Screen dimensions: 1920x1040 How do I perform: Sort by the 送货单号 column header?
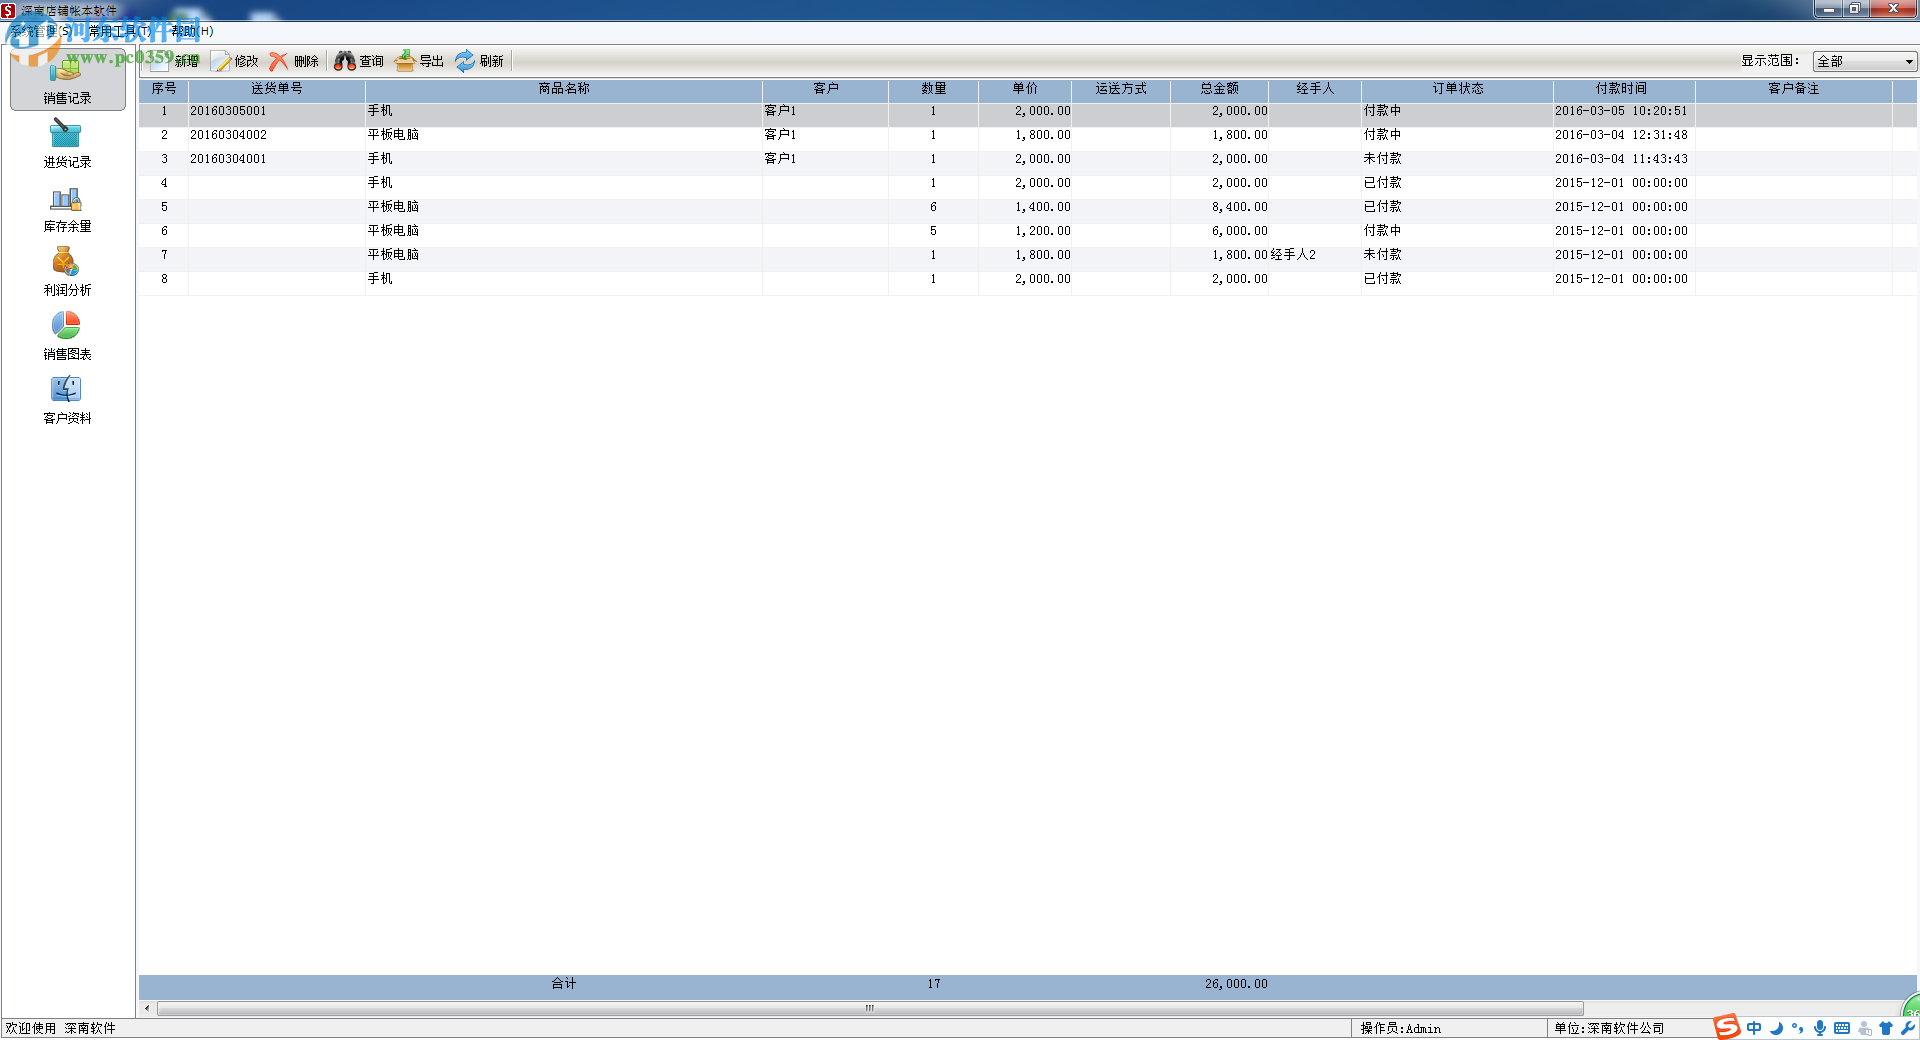[277, 89]
